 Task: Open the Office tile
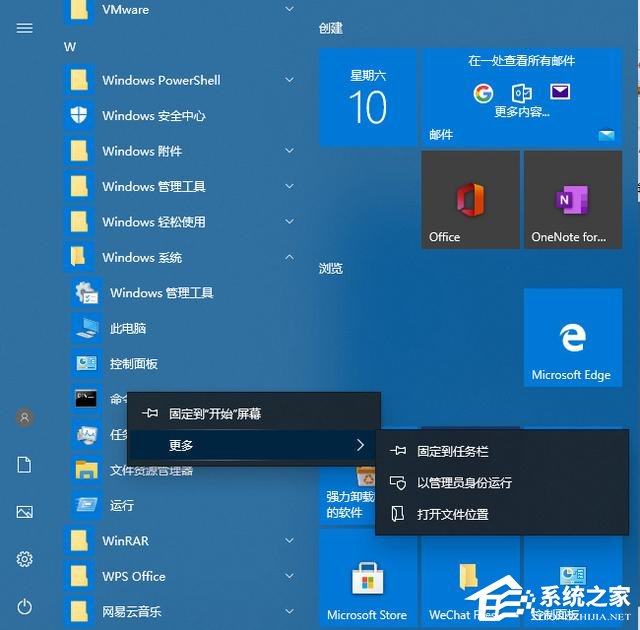click(470, 199)
